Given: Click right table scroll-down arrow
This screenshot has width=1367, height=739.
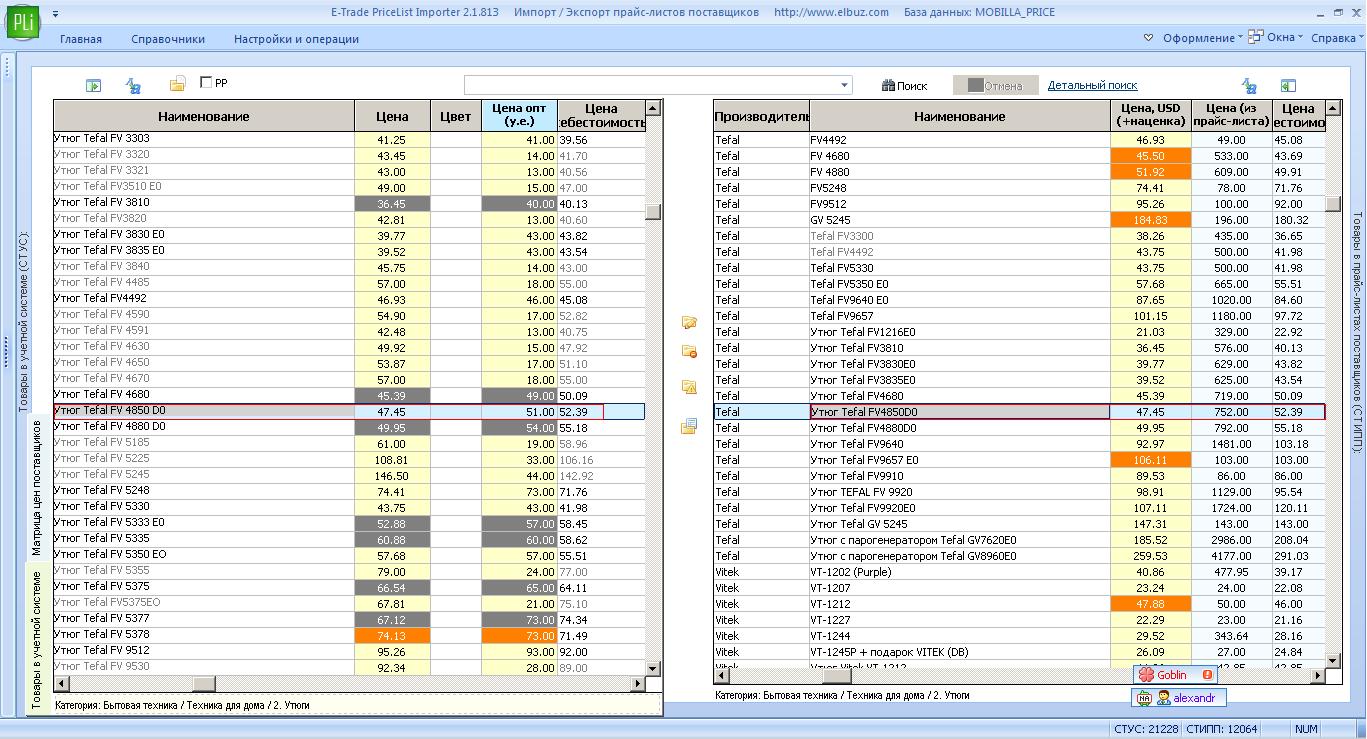Looking at the screenshot, I should (x=1333, y=660).
